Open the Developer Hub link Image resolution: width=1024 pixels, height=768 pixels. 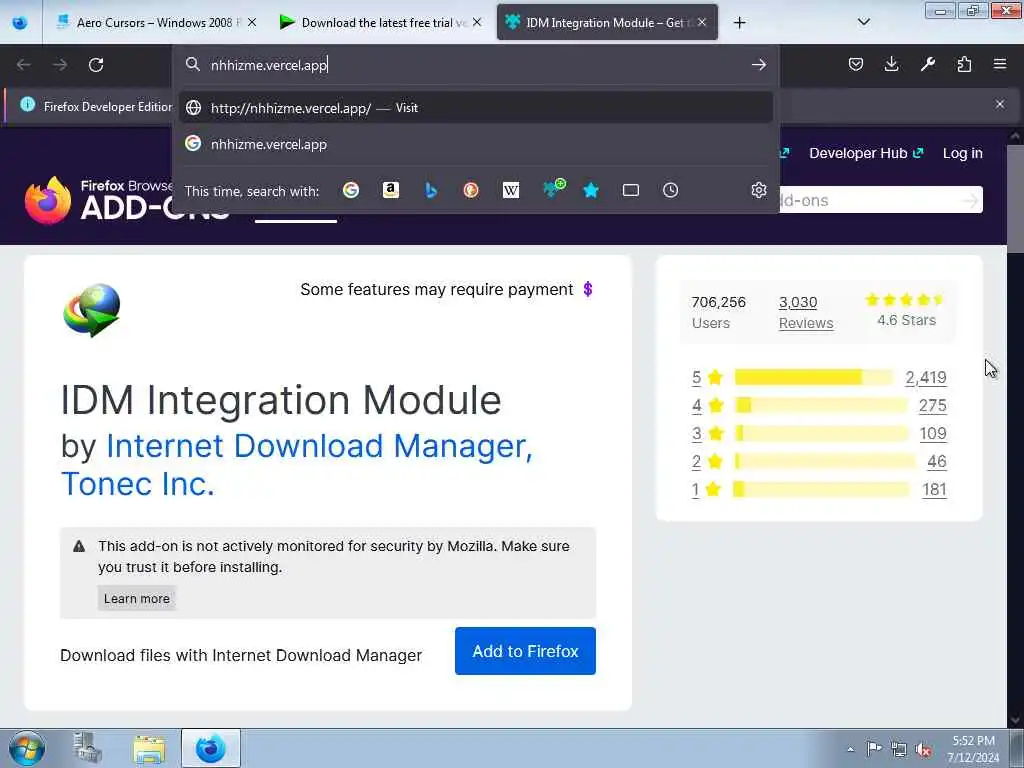pos(866,153)
